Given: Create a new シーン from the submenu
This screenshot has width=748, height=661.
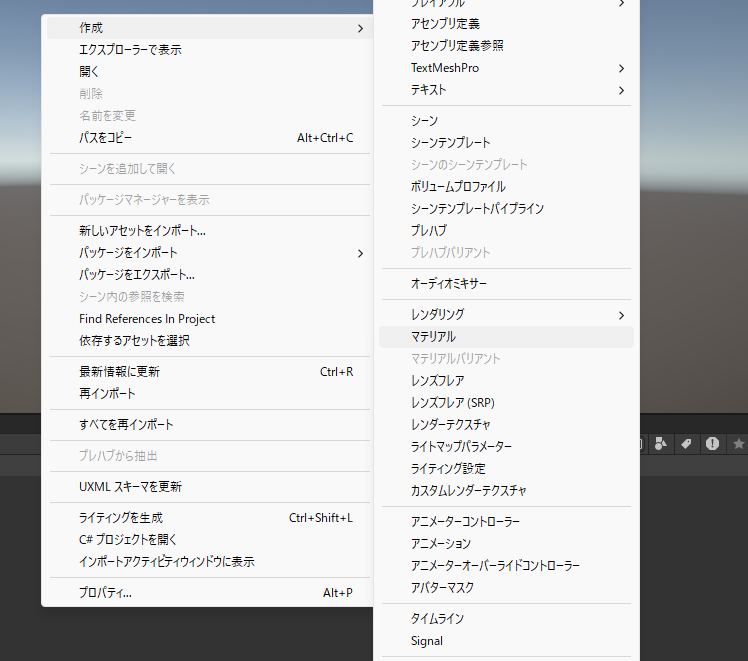Looking at the screenshot, I should coord(424,121).
